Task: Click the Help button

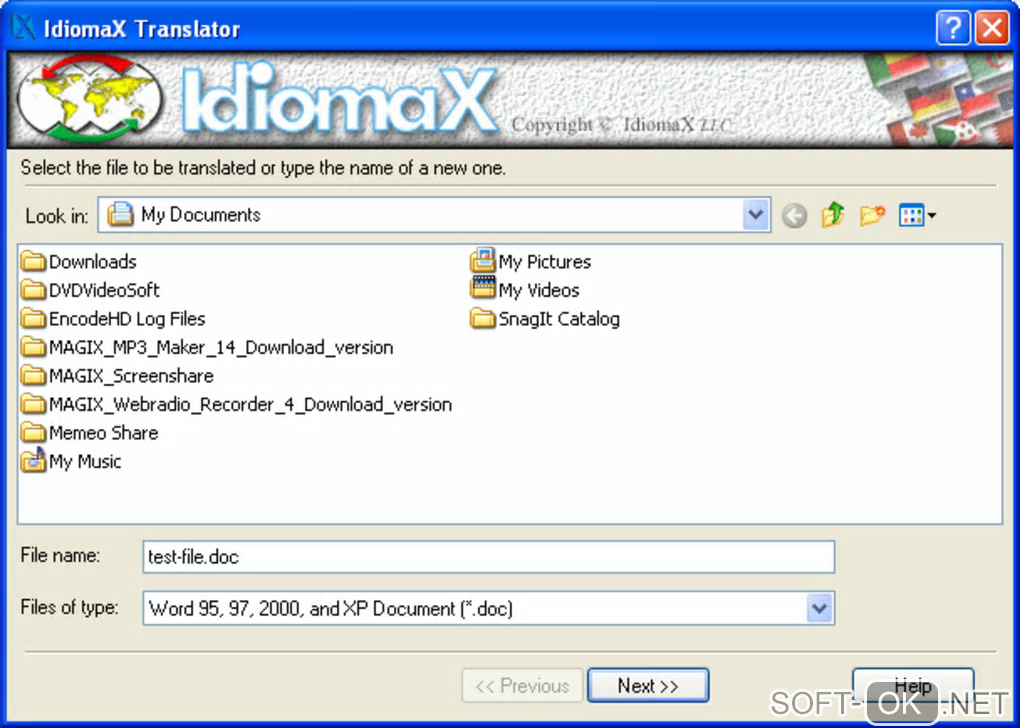Action: (x=913, y=685)
